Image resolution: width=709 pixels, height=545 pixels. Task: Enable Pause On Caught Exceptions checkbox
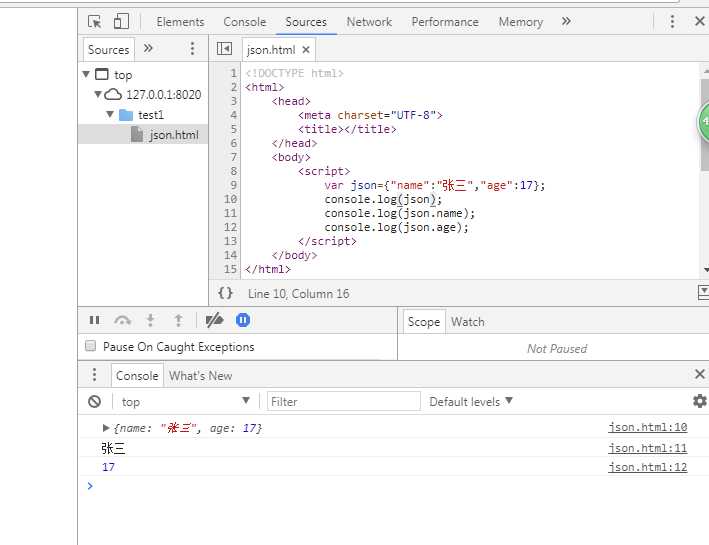pyautogui.click(x=90, y=346)
